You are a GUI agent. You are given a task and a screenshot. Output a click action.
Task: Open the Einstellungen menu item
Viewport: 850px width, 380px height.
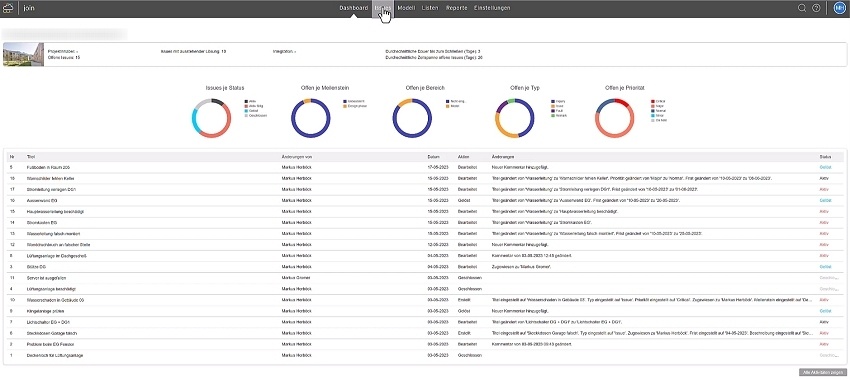(x=492, y=8)
